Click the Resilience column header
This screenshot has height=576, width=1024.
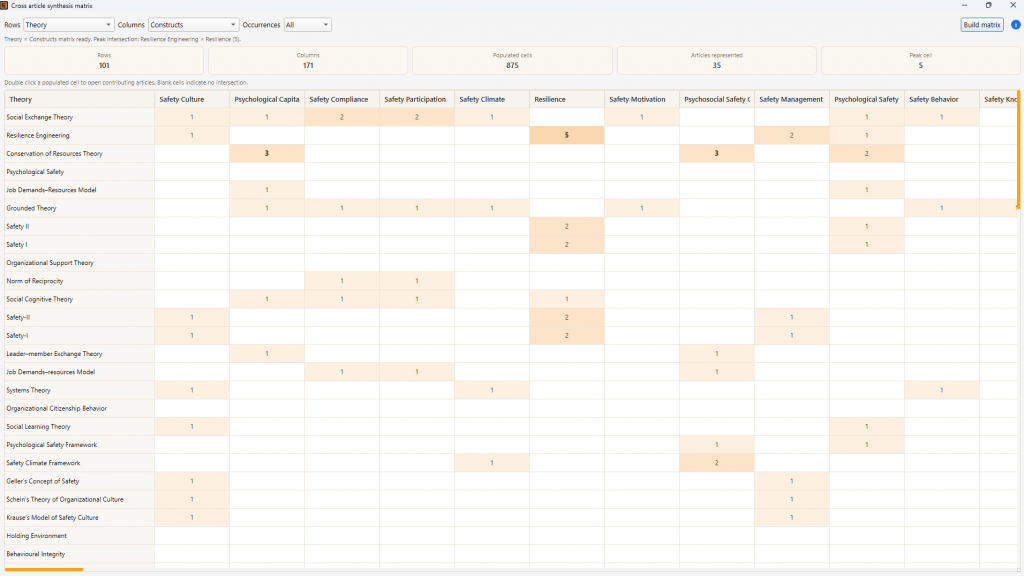(x=567, y=99)
